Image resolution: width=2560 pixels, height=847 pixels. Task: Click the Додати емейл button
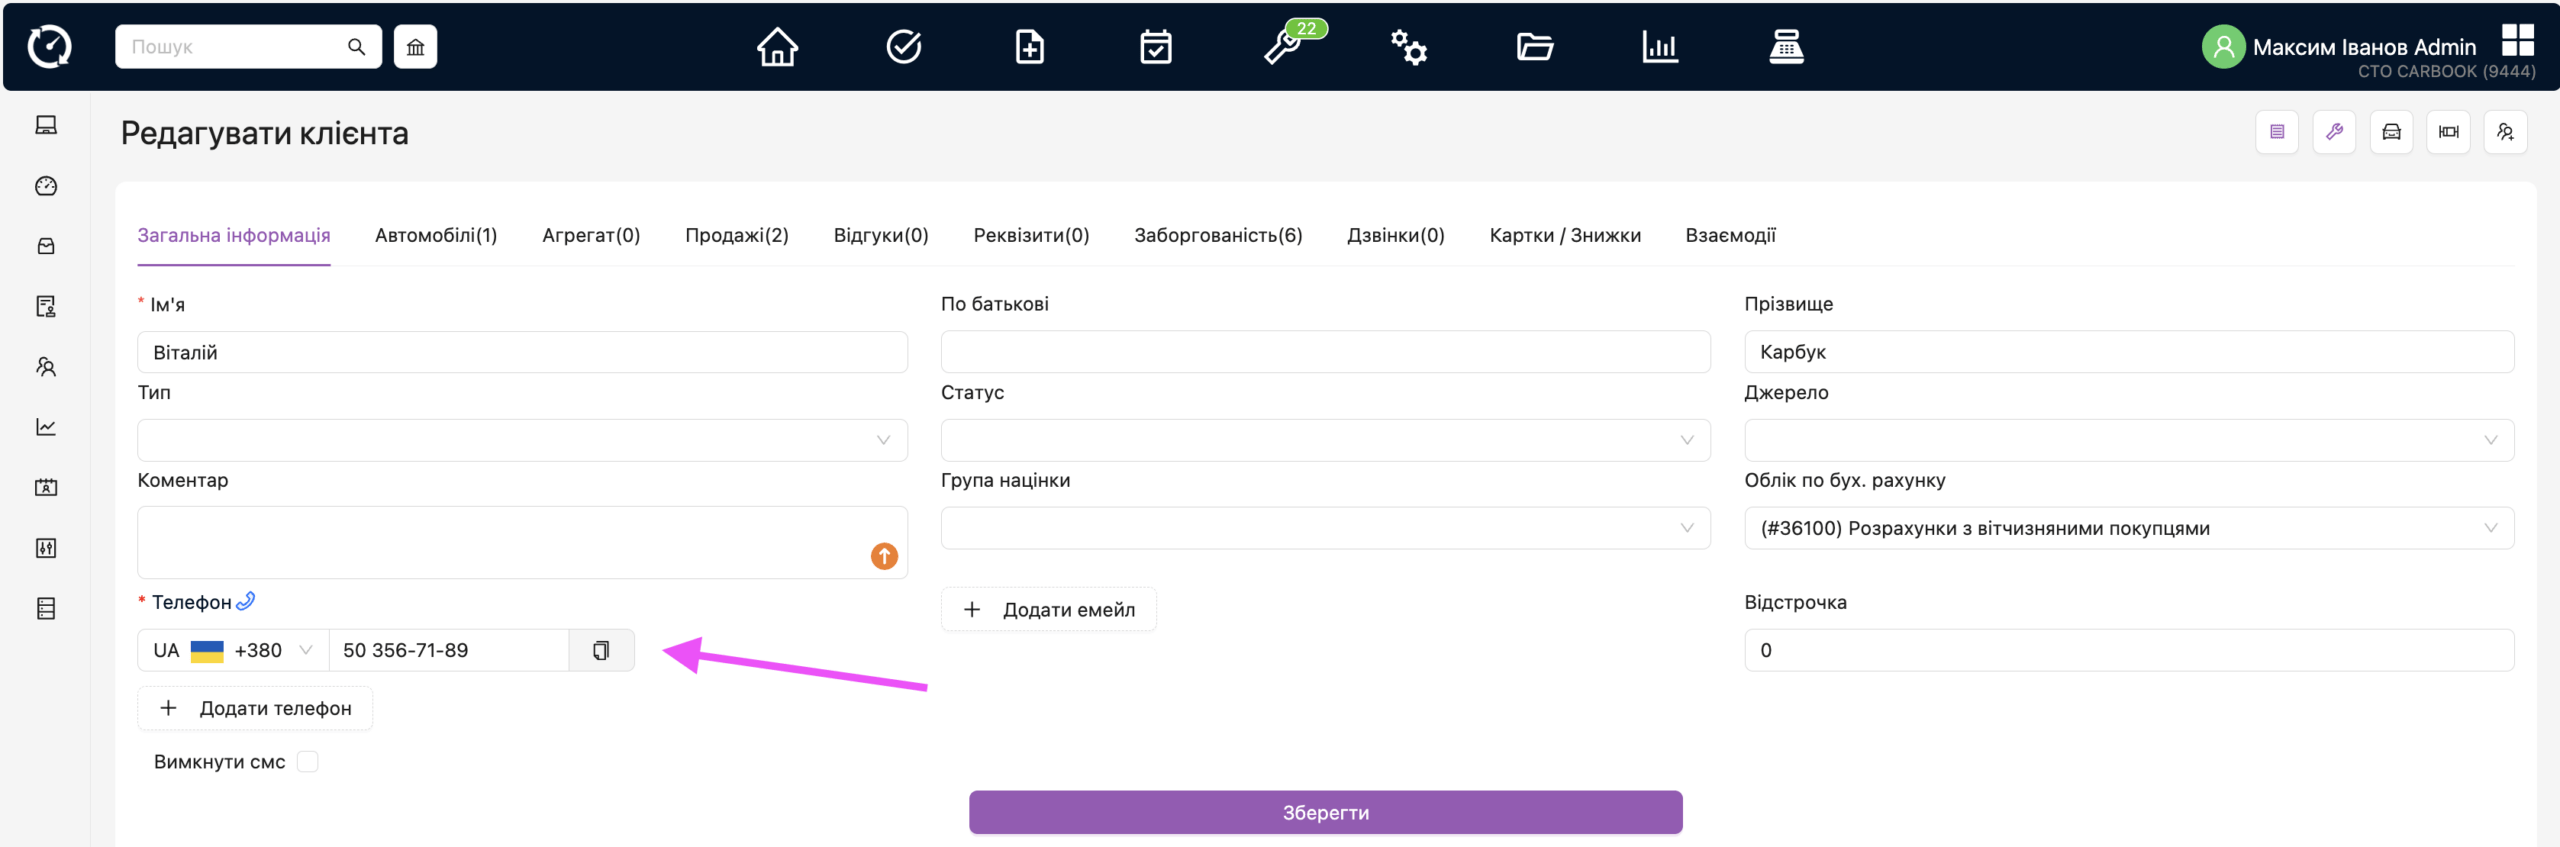(1049, 610)
